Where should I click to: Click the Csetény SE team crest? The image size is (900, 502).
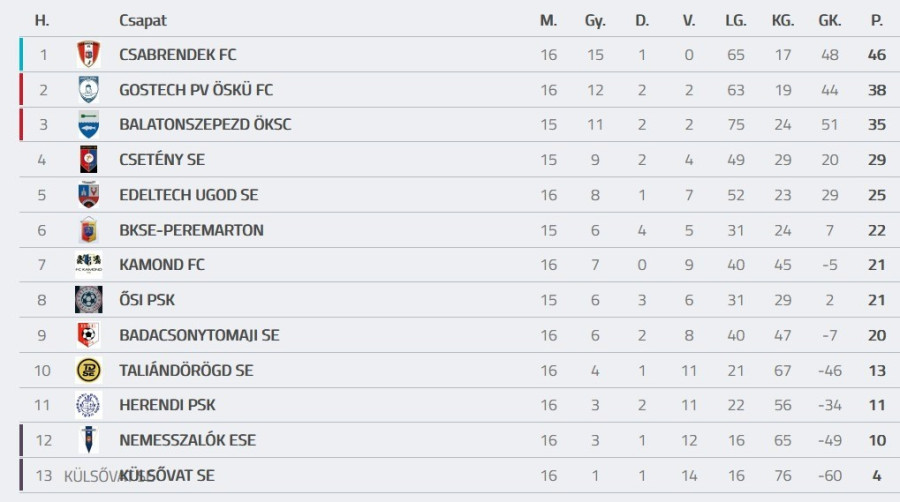pyautogui.click(x=89, y=160)
